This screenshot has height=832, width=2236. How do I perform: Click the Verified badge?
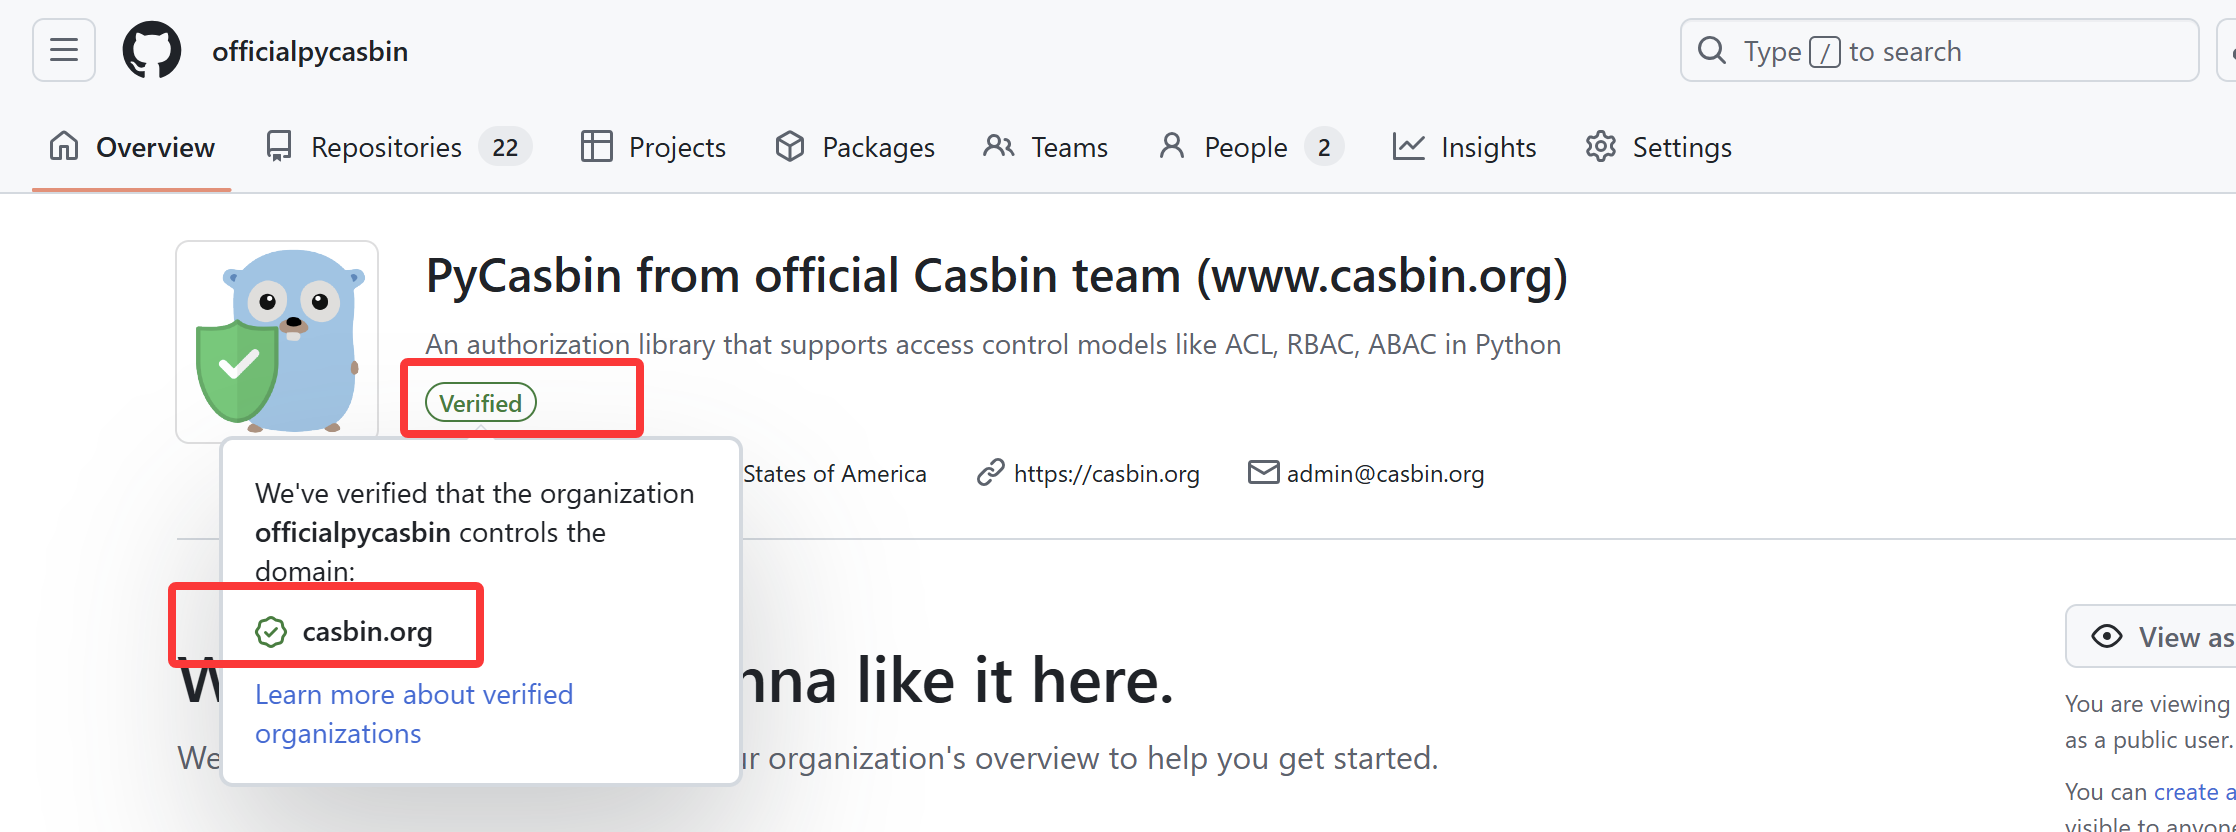pos(481,403)
